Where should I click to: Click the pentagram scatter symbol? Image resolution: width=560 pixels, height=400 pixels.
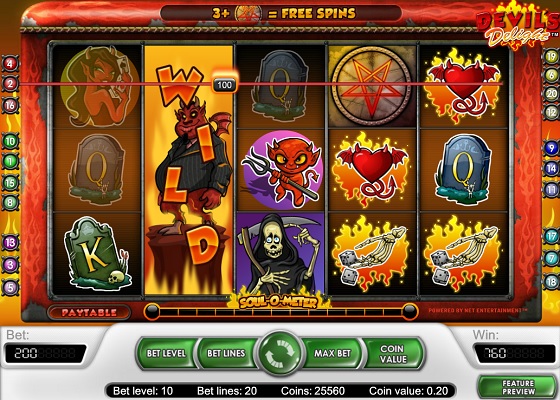tap(371, 86)
